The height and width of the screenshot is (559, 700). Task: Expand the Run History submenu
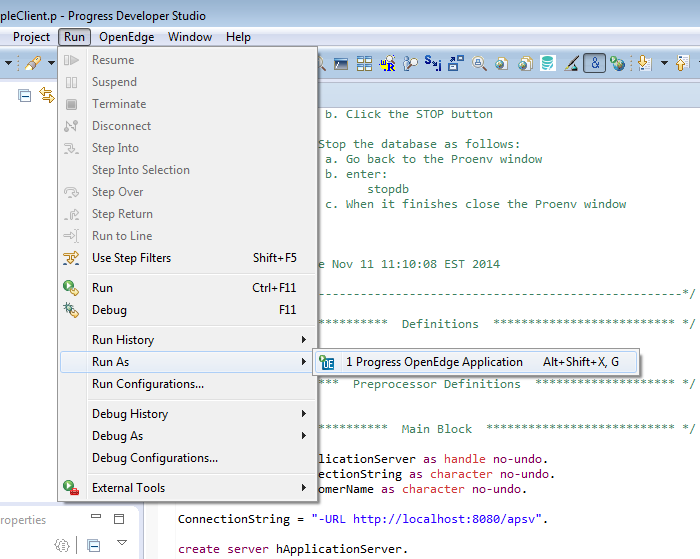[188, 340]
